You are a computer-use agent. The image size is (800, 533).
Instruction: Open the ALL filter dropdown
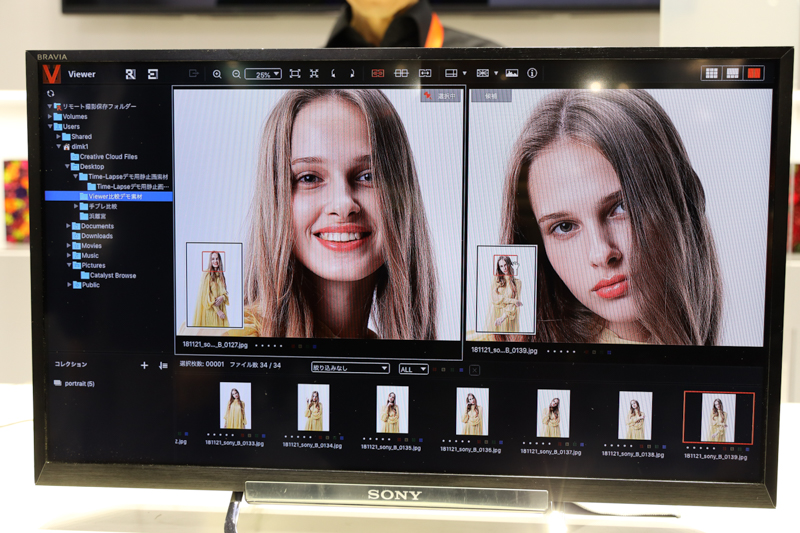click(x=413, y=369)
